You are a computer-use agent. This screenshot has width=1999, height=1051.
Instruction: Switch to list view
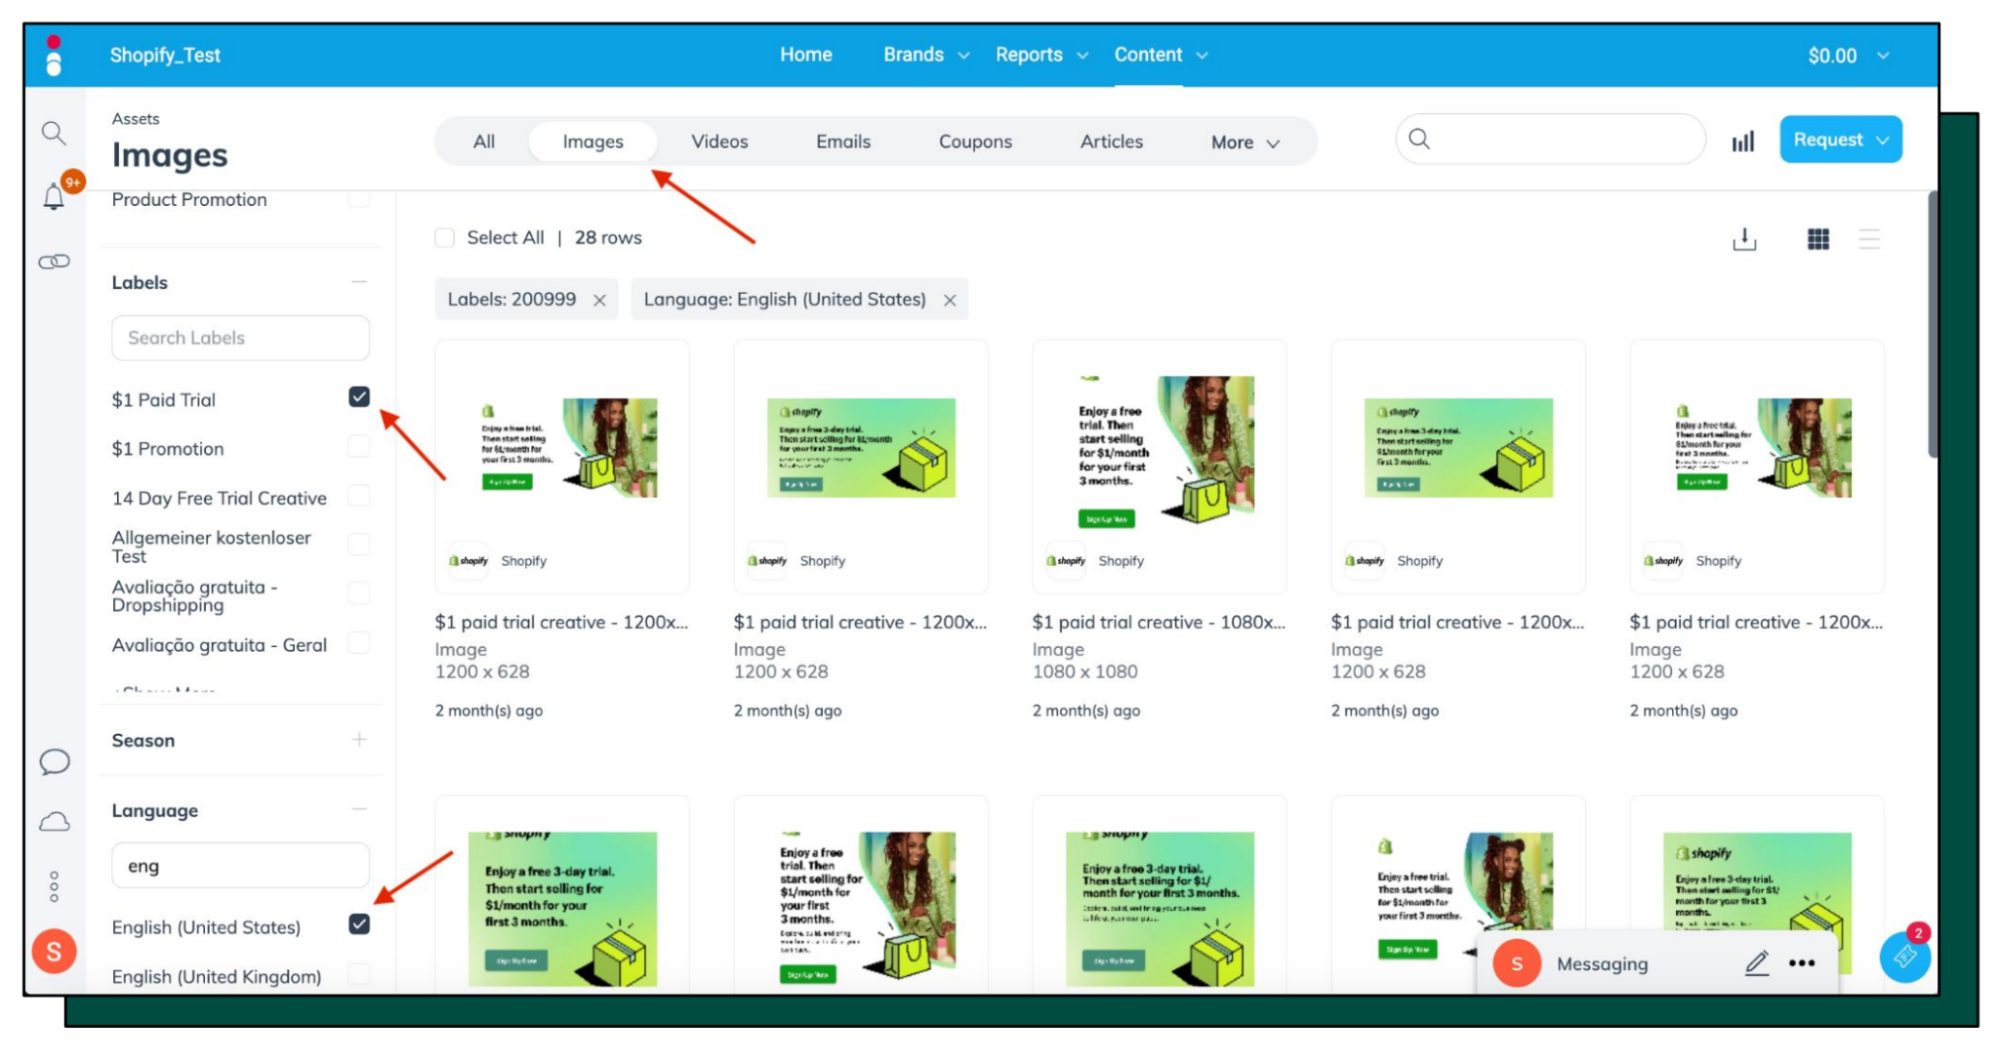[1869, 239]
